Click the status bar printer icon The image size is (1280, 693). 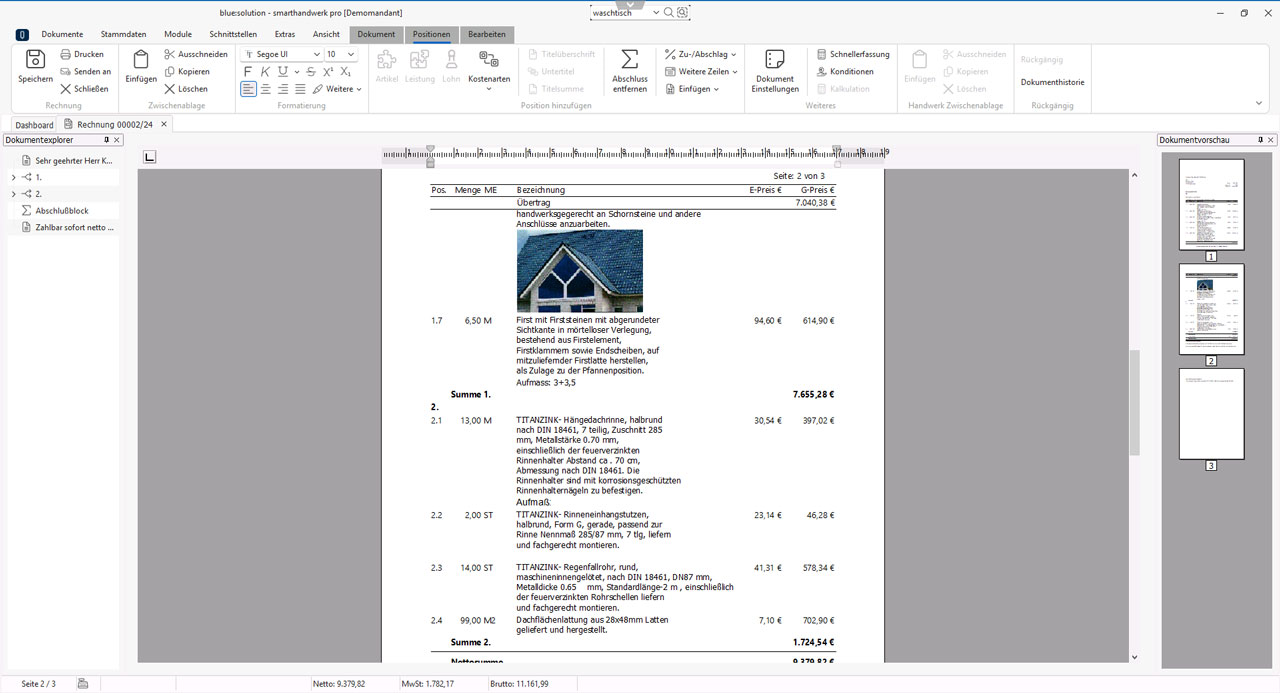pos(82,684)
